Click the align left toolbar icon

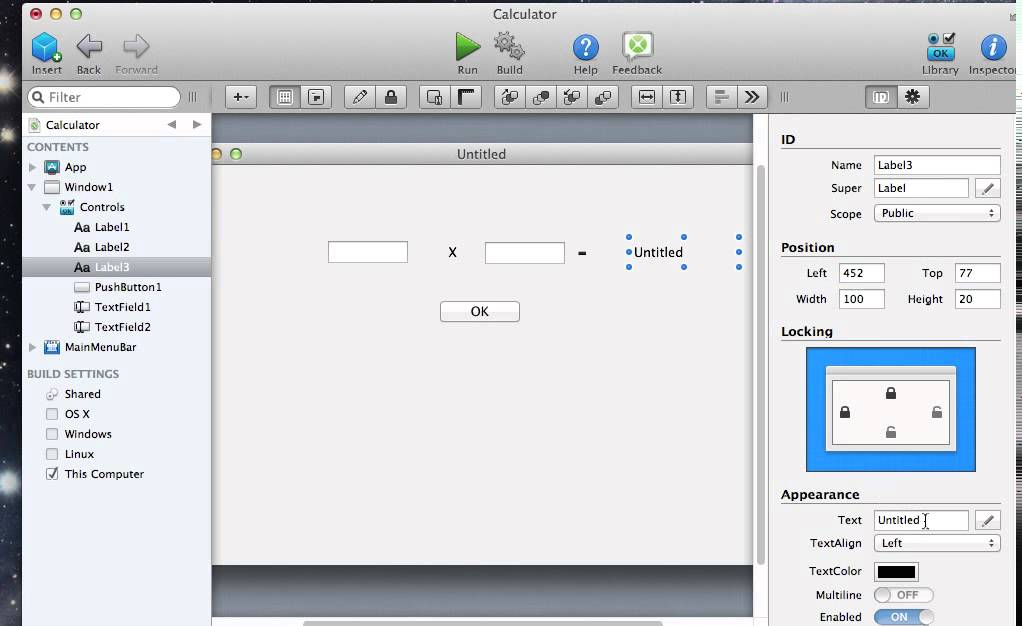pos(722,97)
